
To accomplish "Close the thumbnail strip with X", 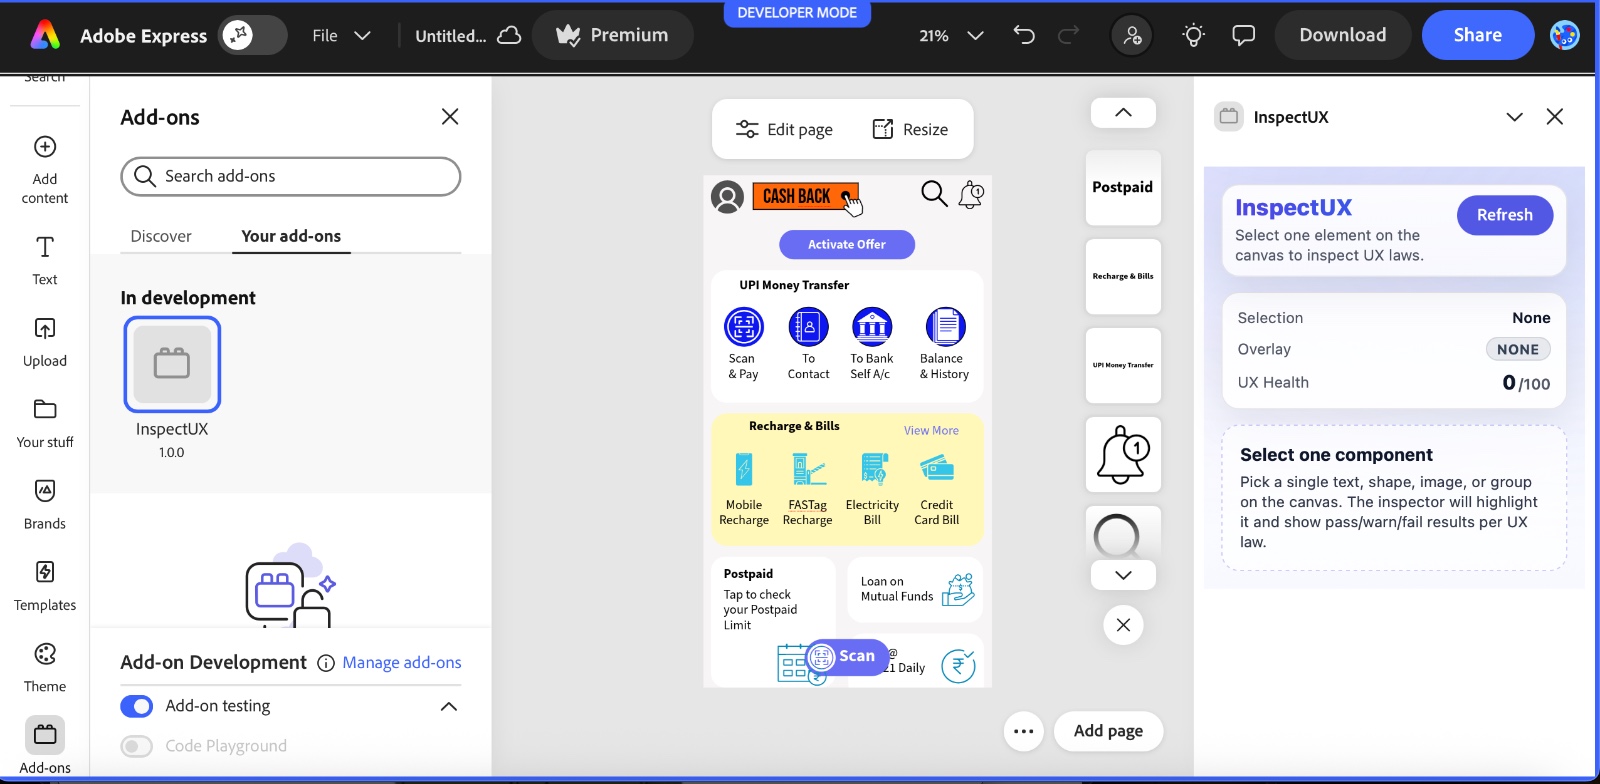I will (x=1123, y=625).
